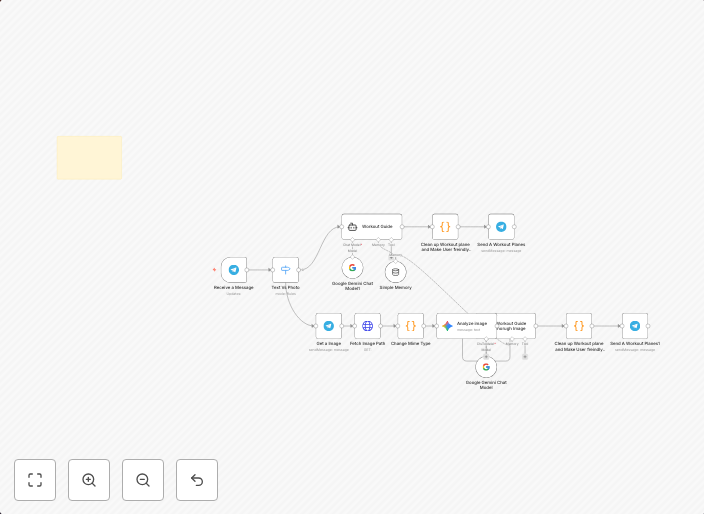Viewport: 704px width, 514px height.
Task: Click the Receive a Message Telegram node
Action: pyautogui.click(x=233, y=270)
